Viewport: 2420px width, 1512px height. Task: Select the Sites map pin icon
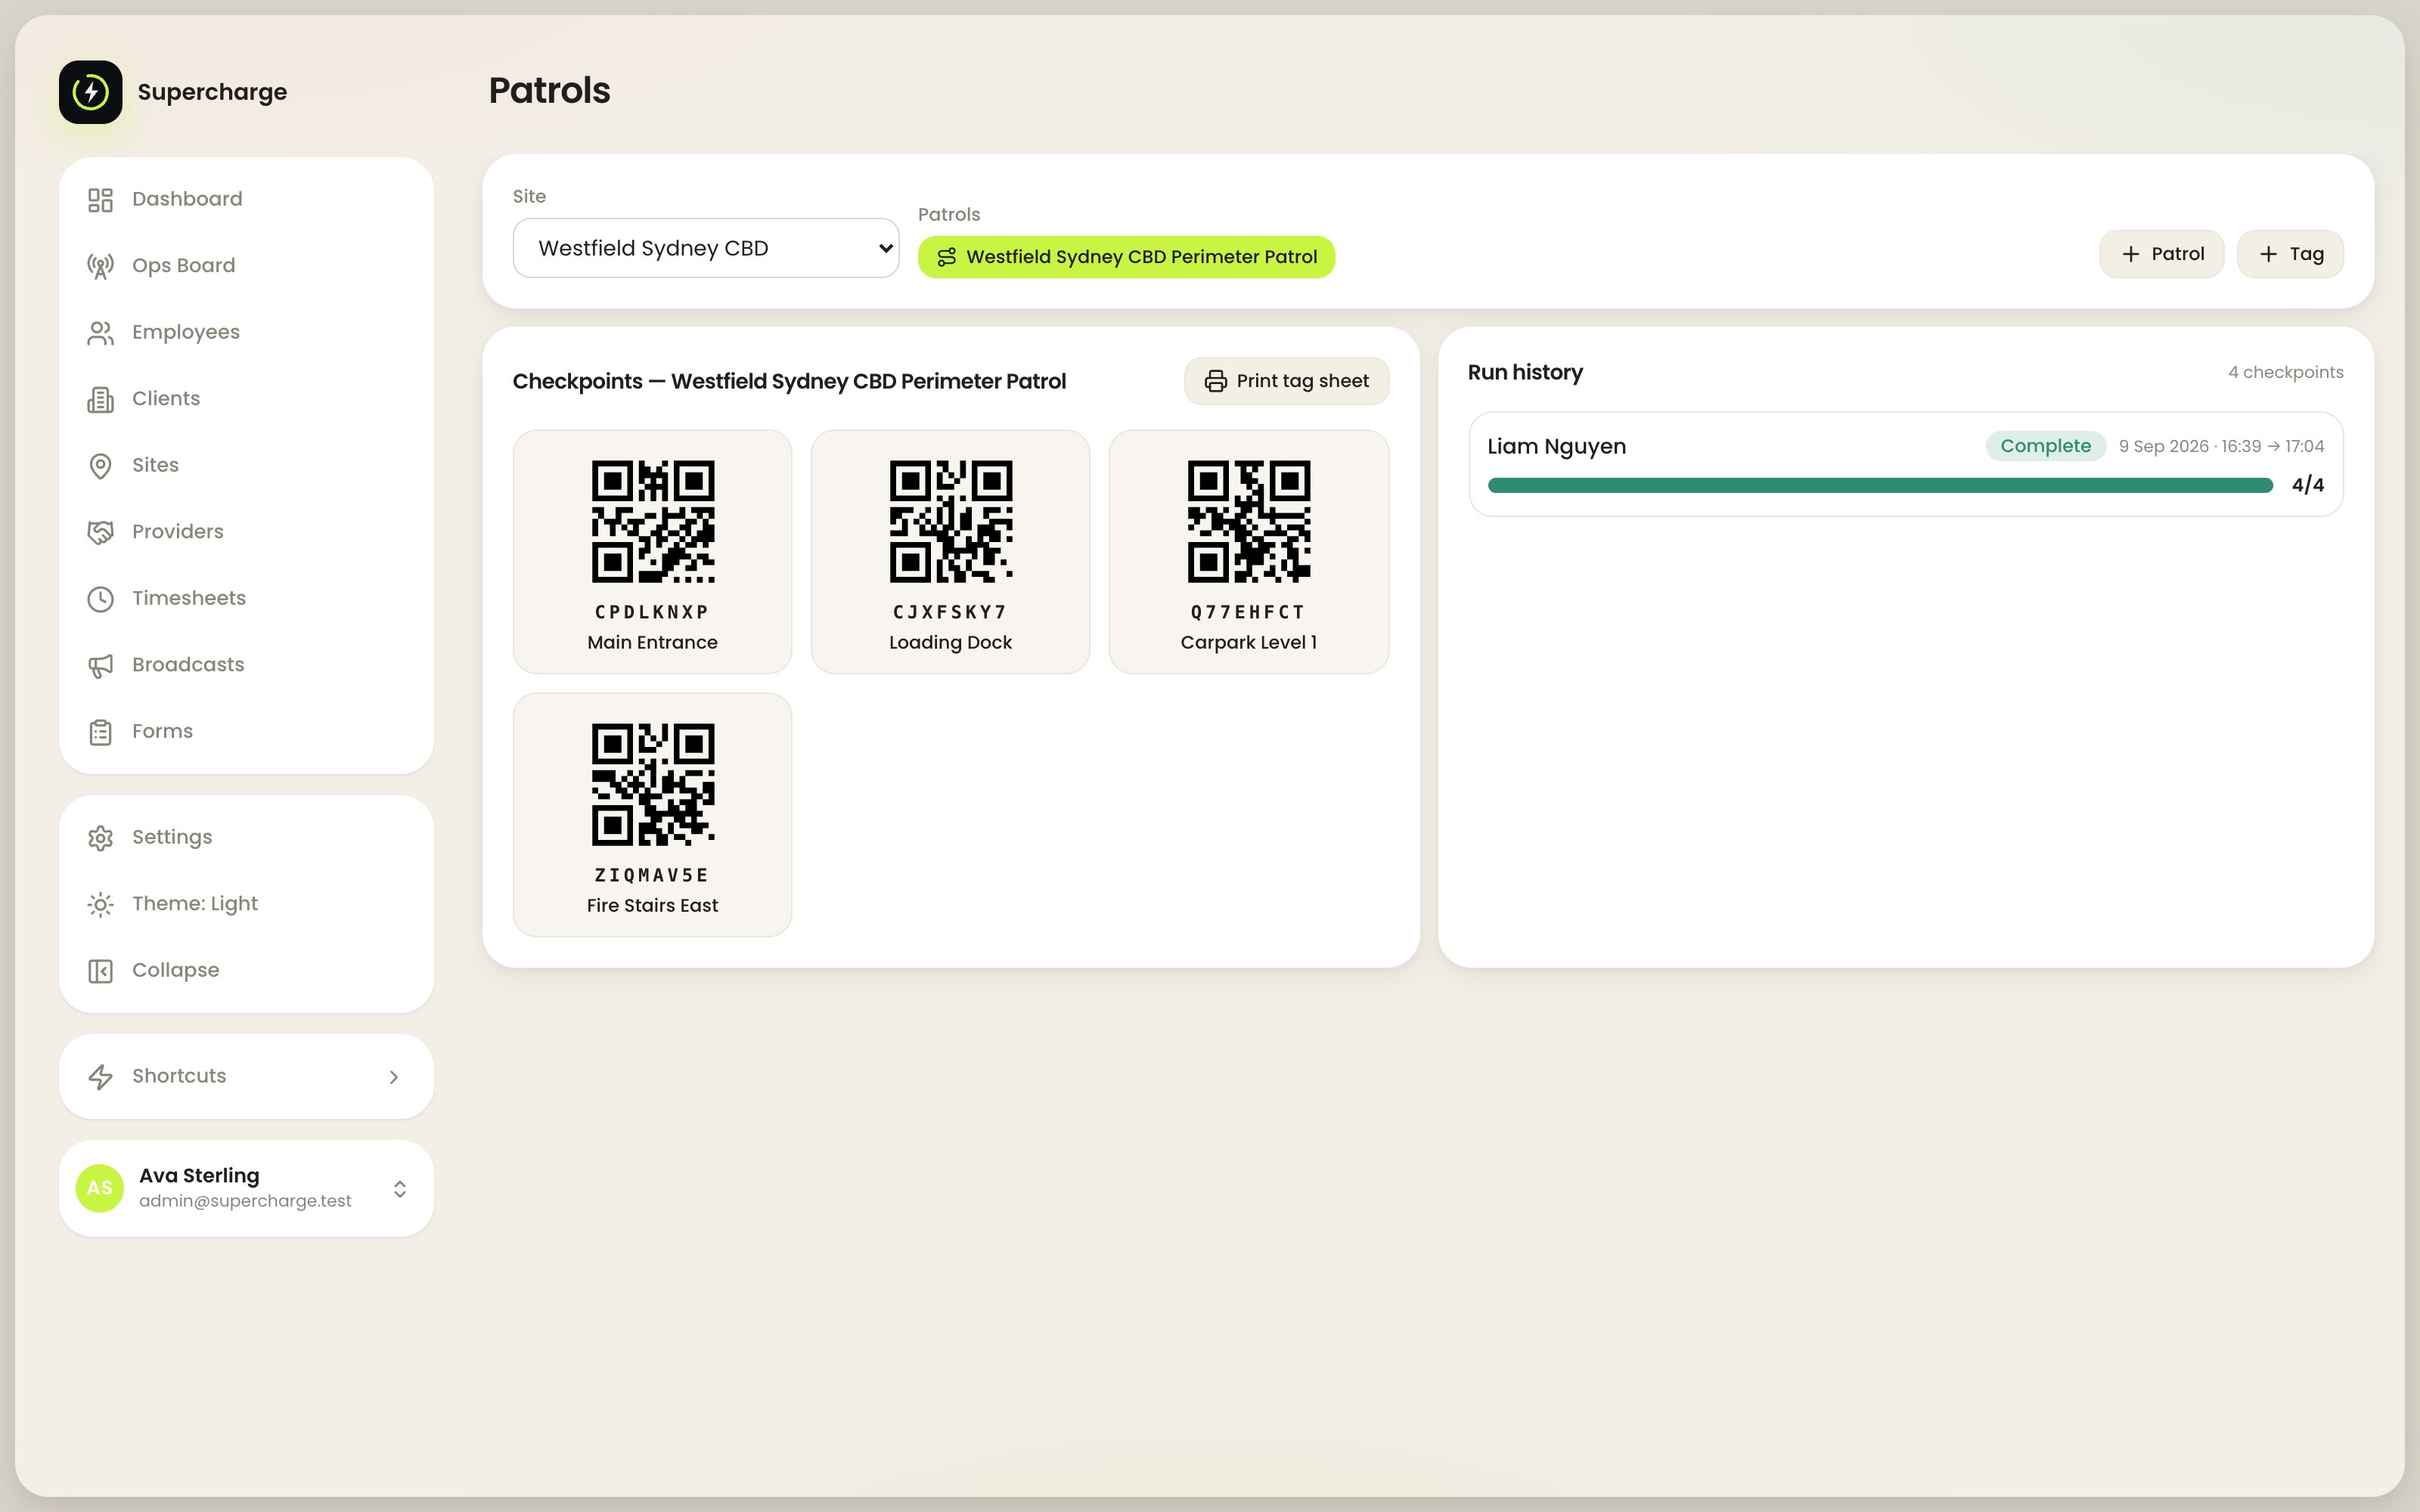tap(100, 466)
